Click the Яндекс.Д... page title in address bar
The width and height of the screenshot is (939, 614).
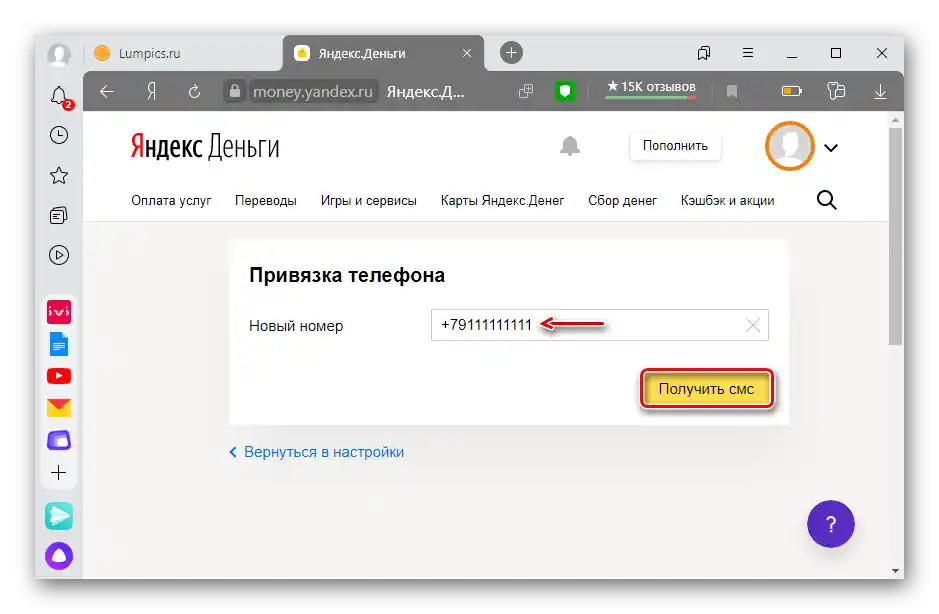coord(425,92)
